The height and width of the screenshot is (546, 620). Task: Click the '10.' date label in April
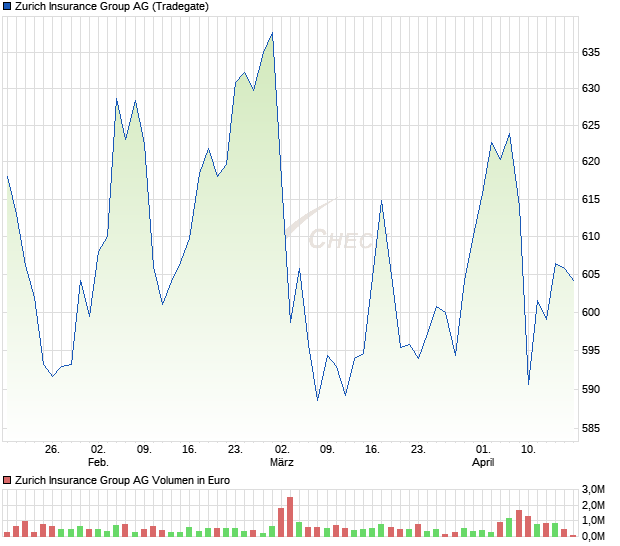point(529,449)
